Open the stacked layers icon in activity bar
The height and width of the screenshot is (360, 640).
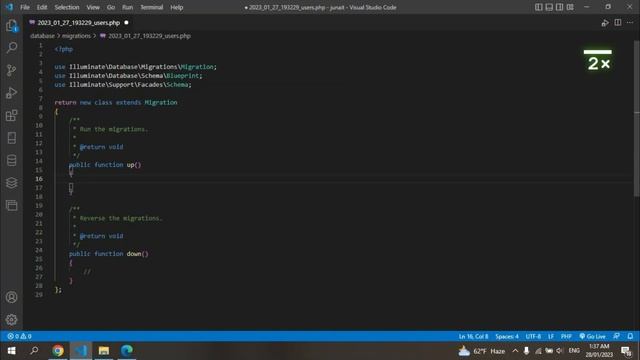point(11,182)
